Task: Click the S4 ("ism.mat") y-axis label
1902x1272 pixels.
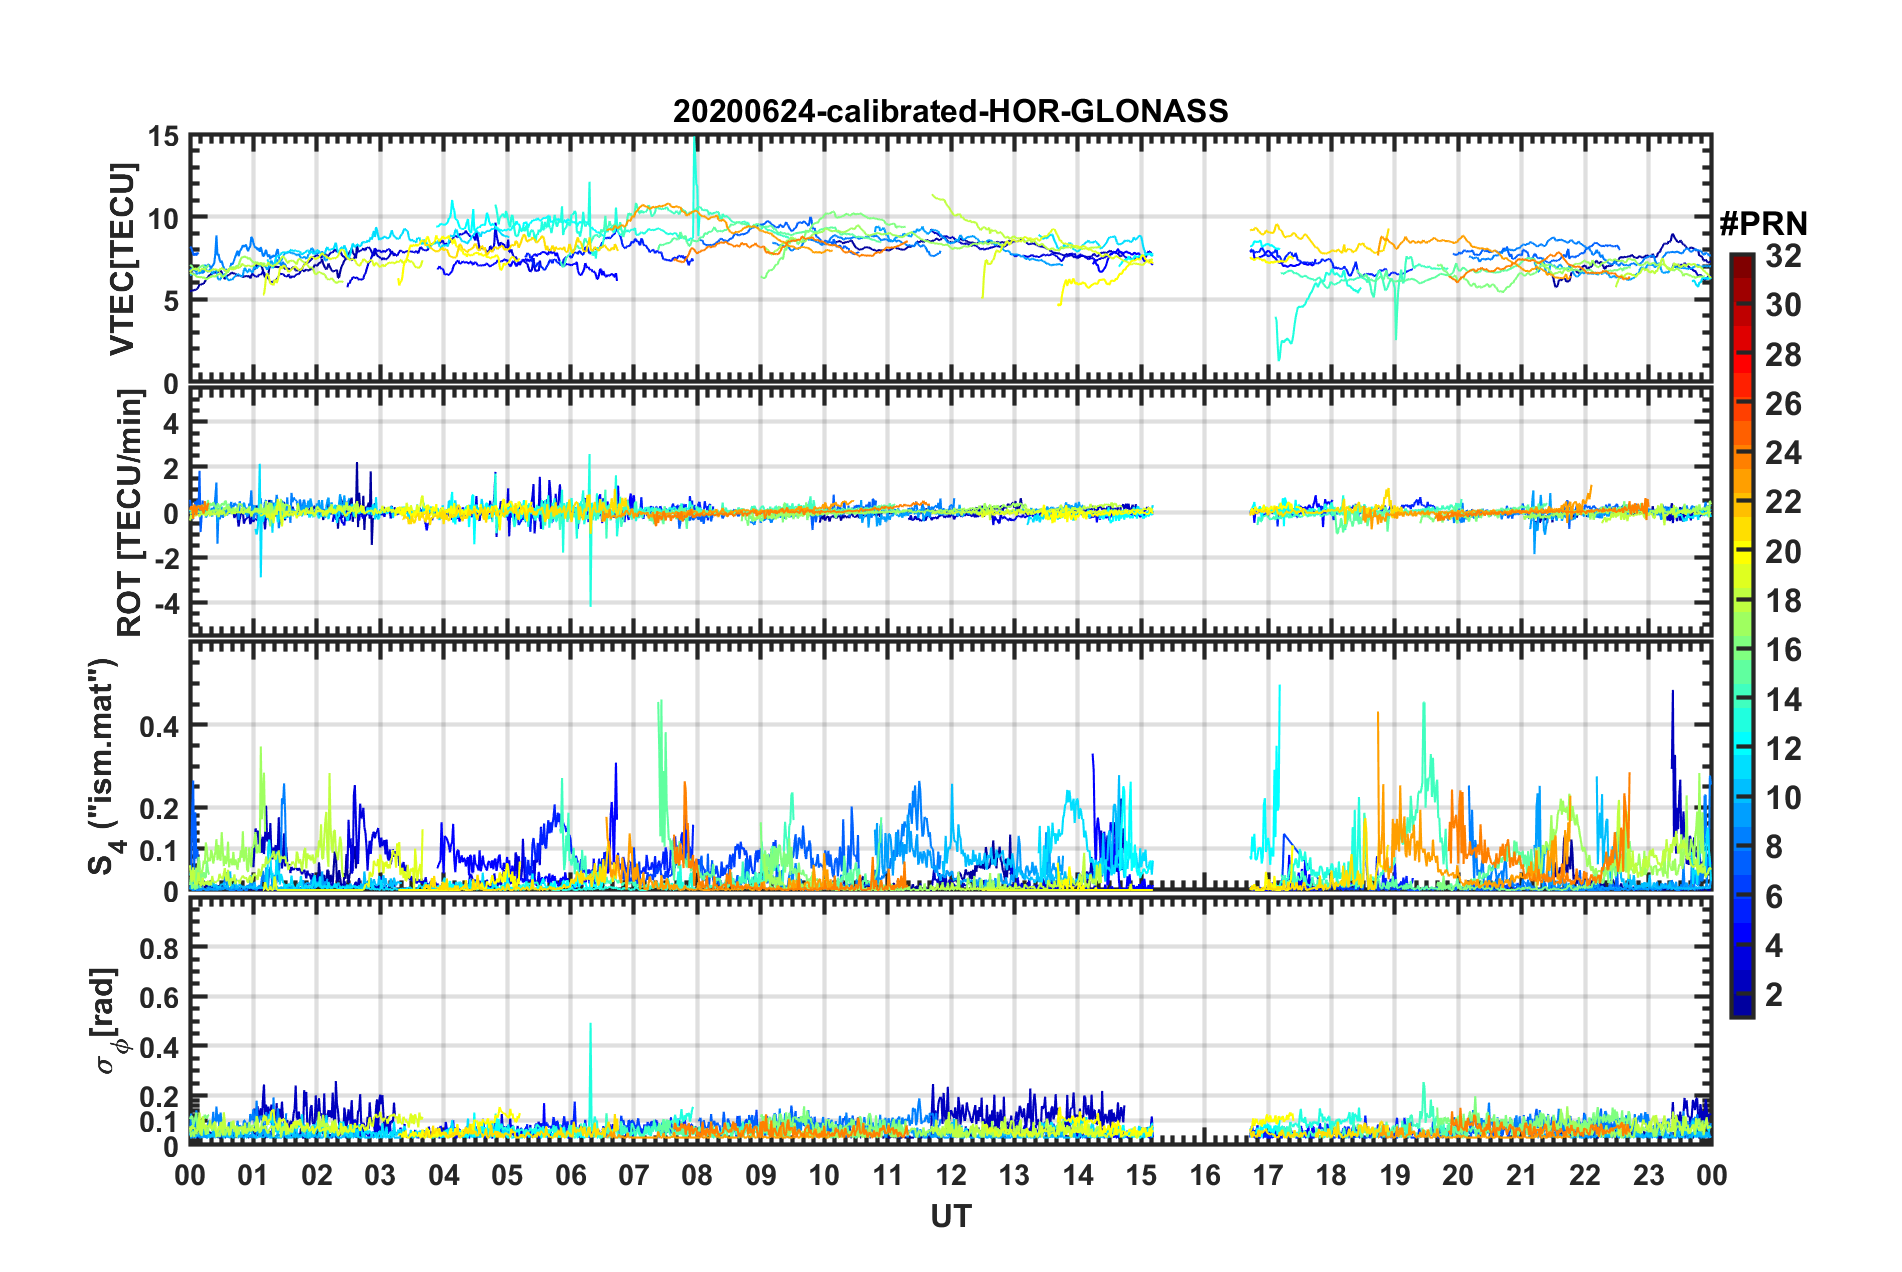Action: click(106, 766)
